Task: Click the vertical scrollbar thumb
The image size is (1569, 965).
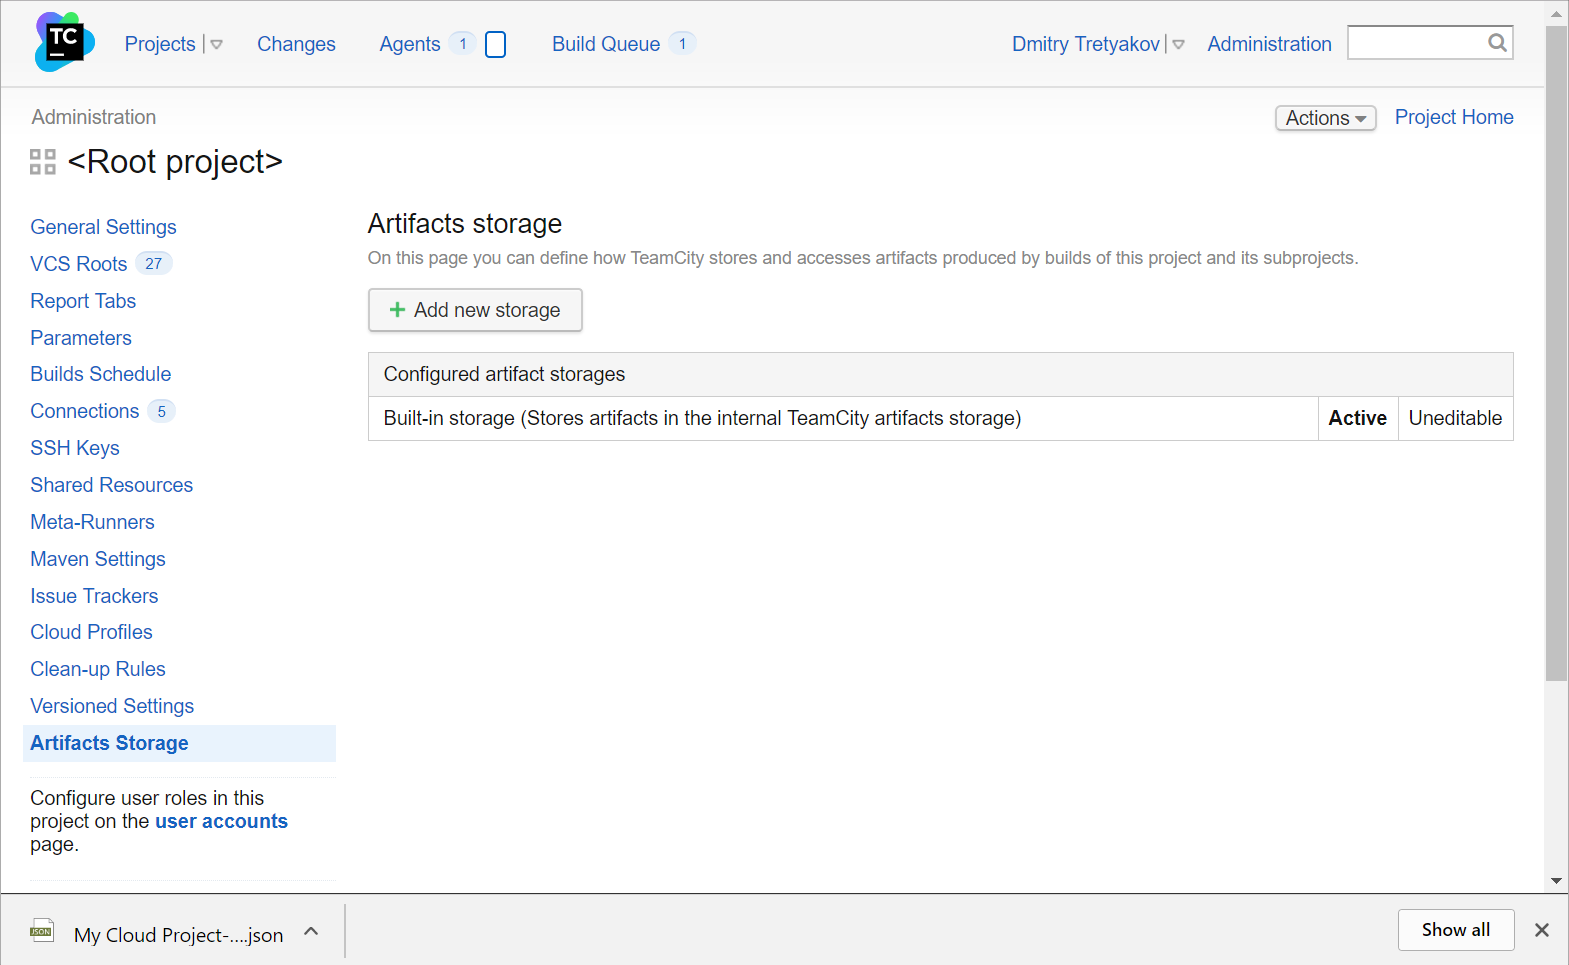Action: tap(1556, 352)
